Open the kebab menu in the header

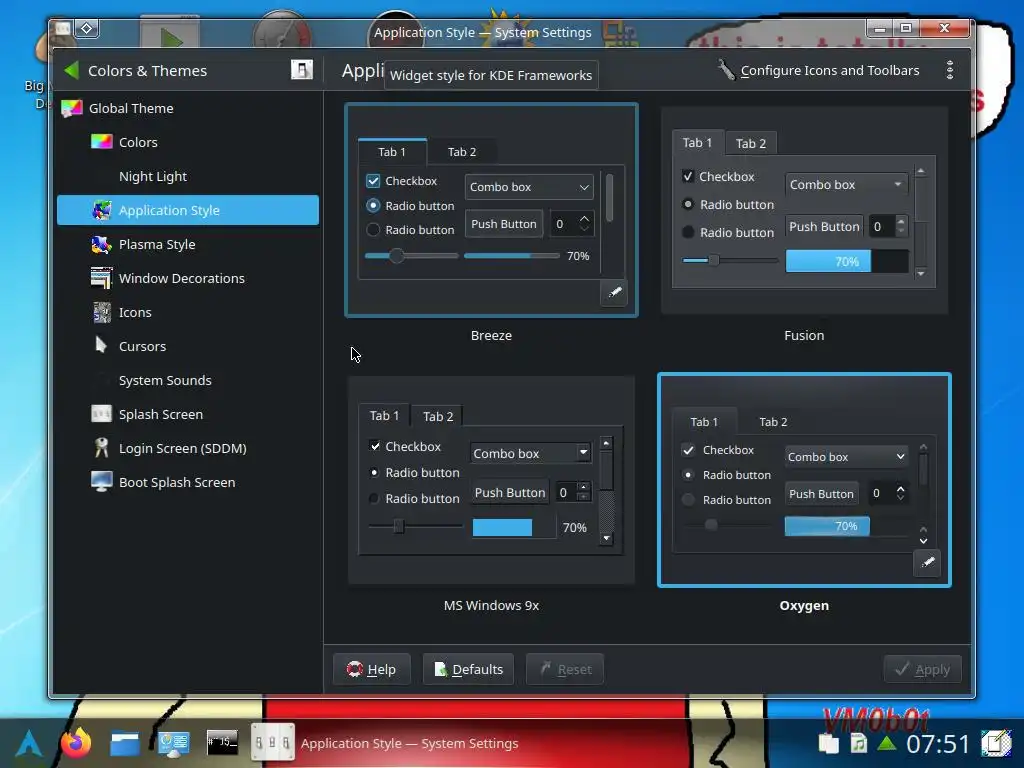(950, 70)
